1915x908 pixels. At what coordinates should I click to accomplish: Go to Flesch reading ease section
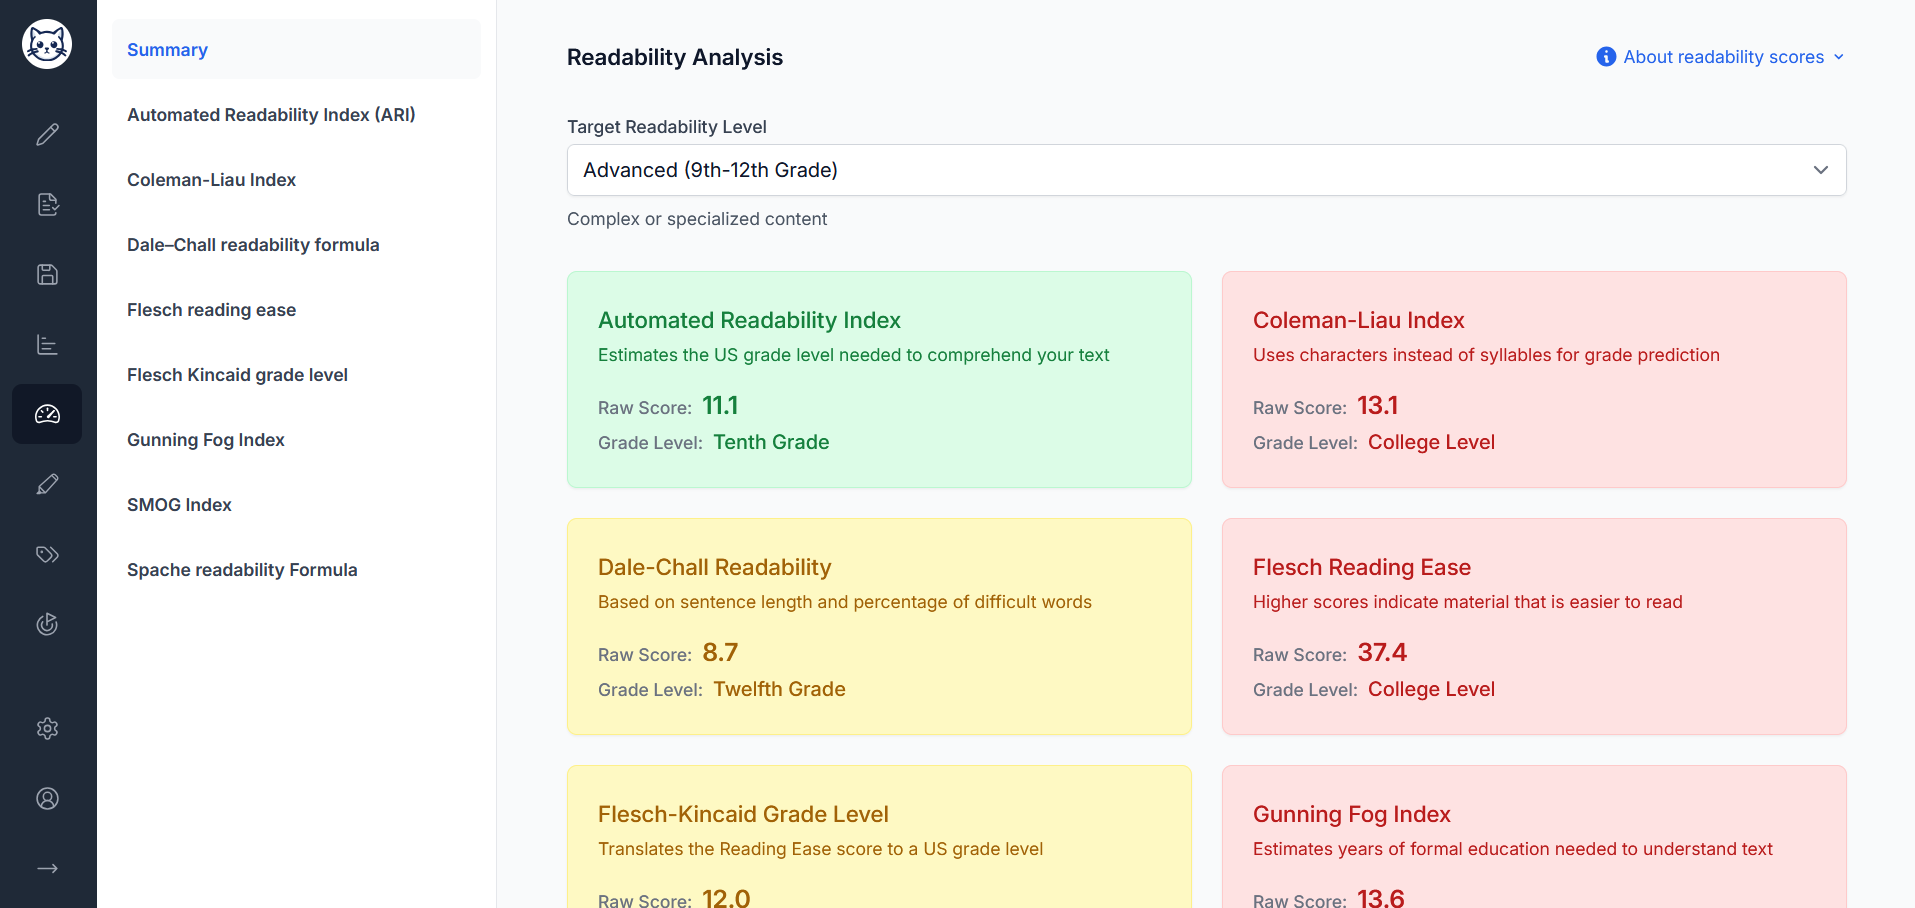211,309
